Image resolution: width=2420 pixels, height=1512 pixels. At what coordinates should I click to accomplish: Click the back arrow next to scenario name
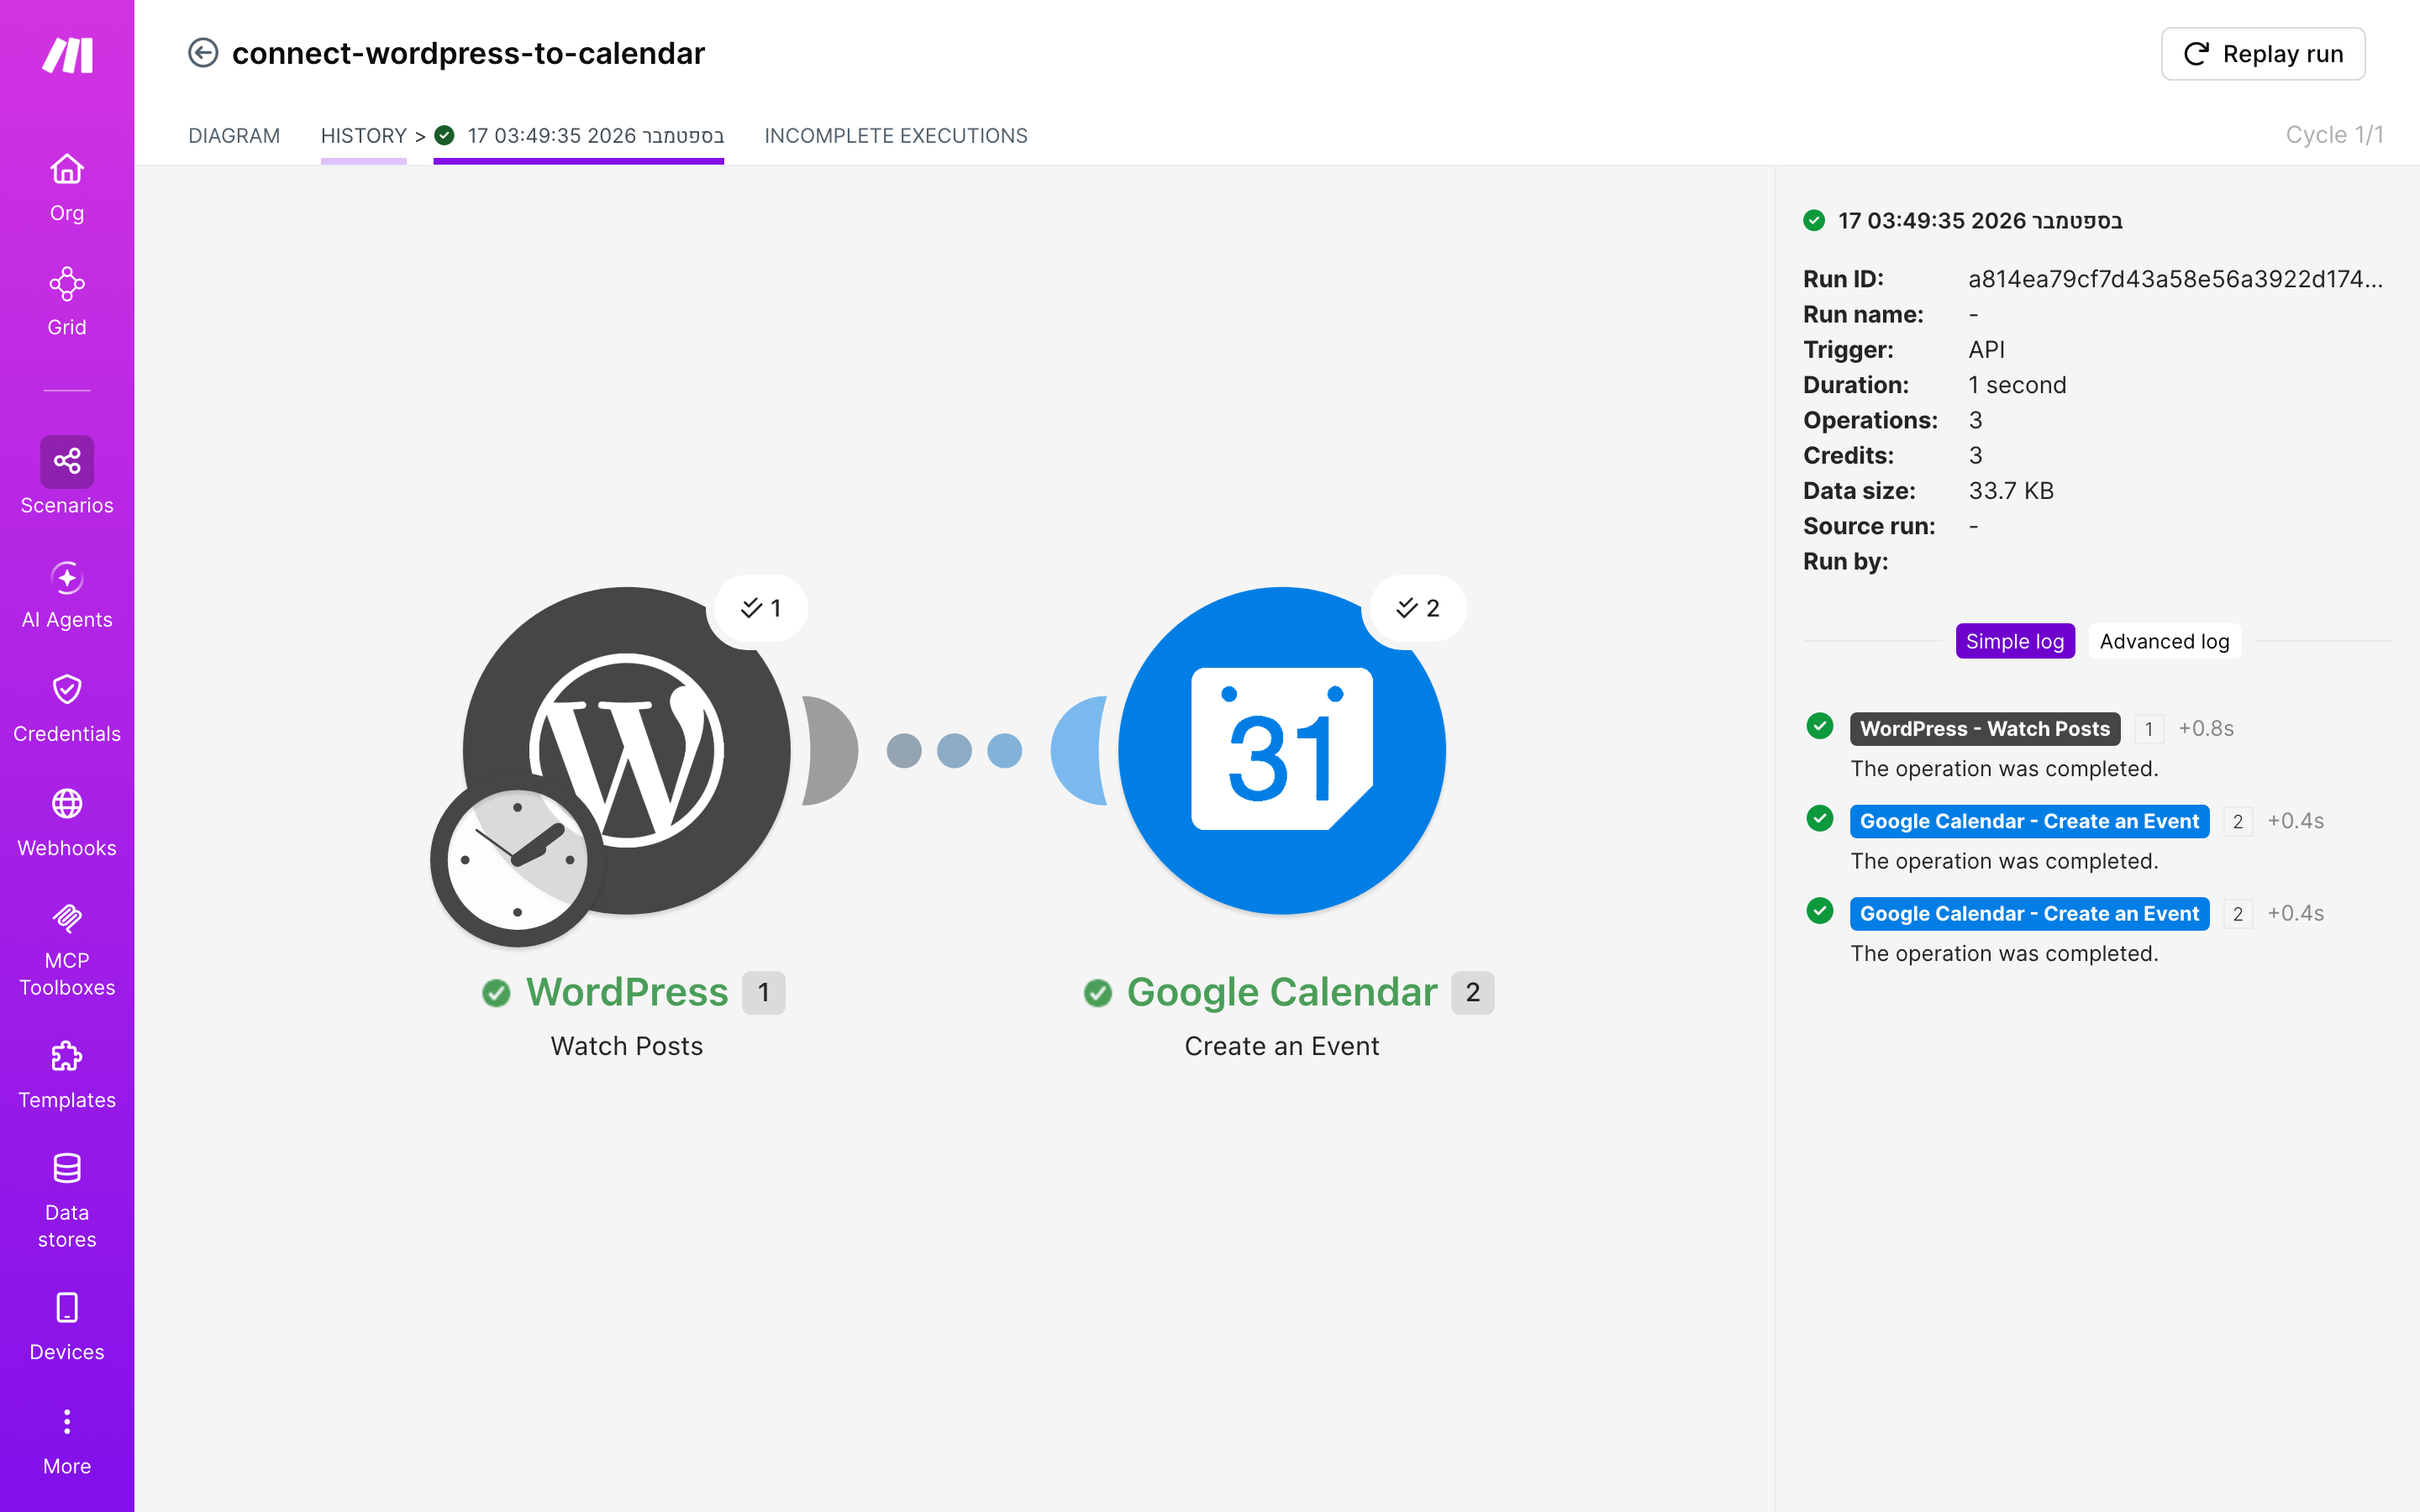point(203,53)
